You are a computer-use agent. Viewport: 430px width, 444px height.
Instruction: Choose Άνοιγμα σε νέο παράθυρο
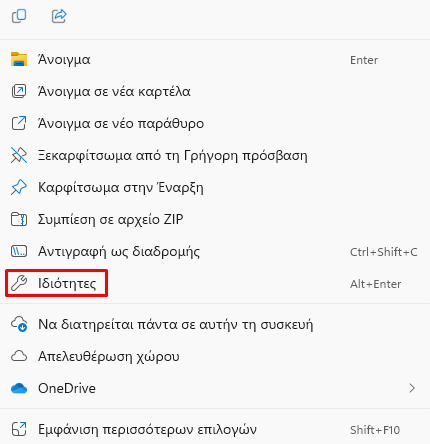click(215, 123)
